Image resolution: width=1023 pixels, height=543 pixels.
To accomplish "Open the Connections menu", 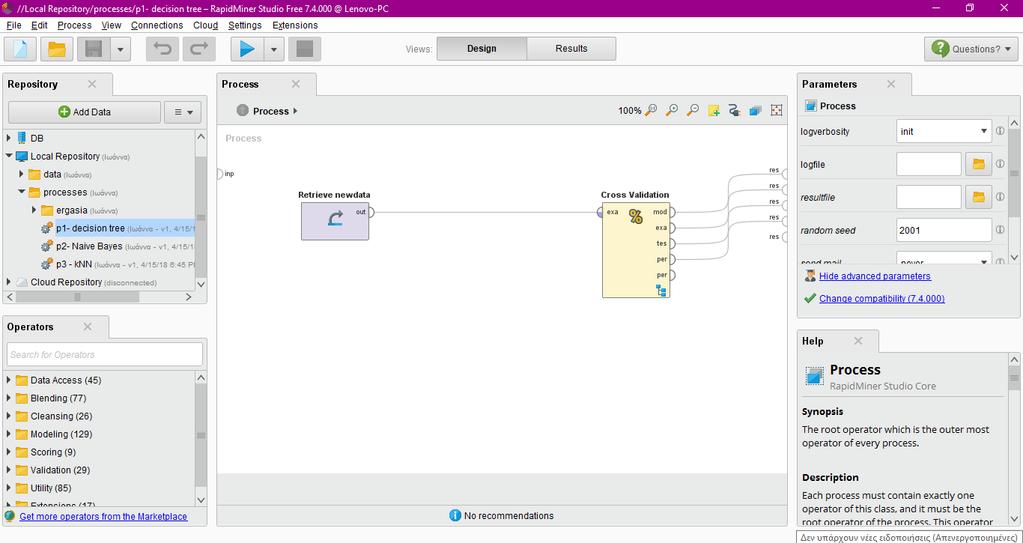I will click(157, 25).
